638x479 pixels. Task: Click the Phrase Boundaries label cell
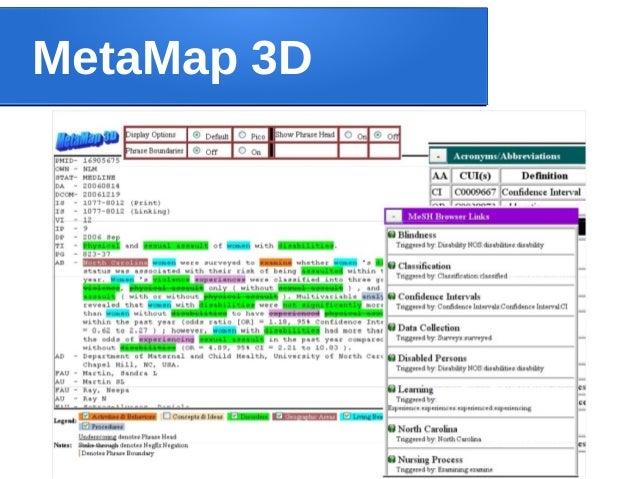pyautogui.click(x=155, y=151)
